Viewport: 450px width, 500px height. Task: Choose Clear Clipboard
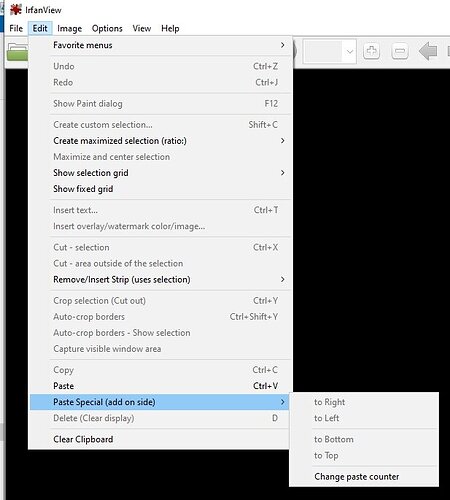pyautogui.click(x=159, y=439)
